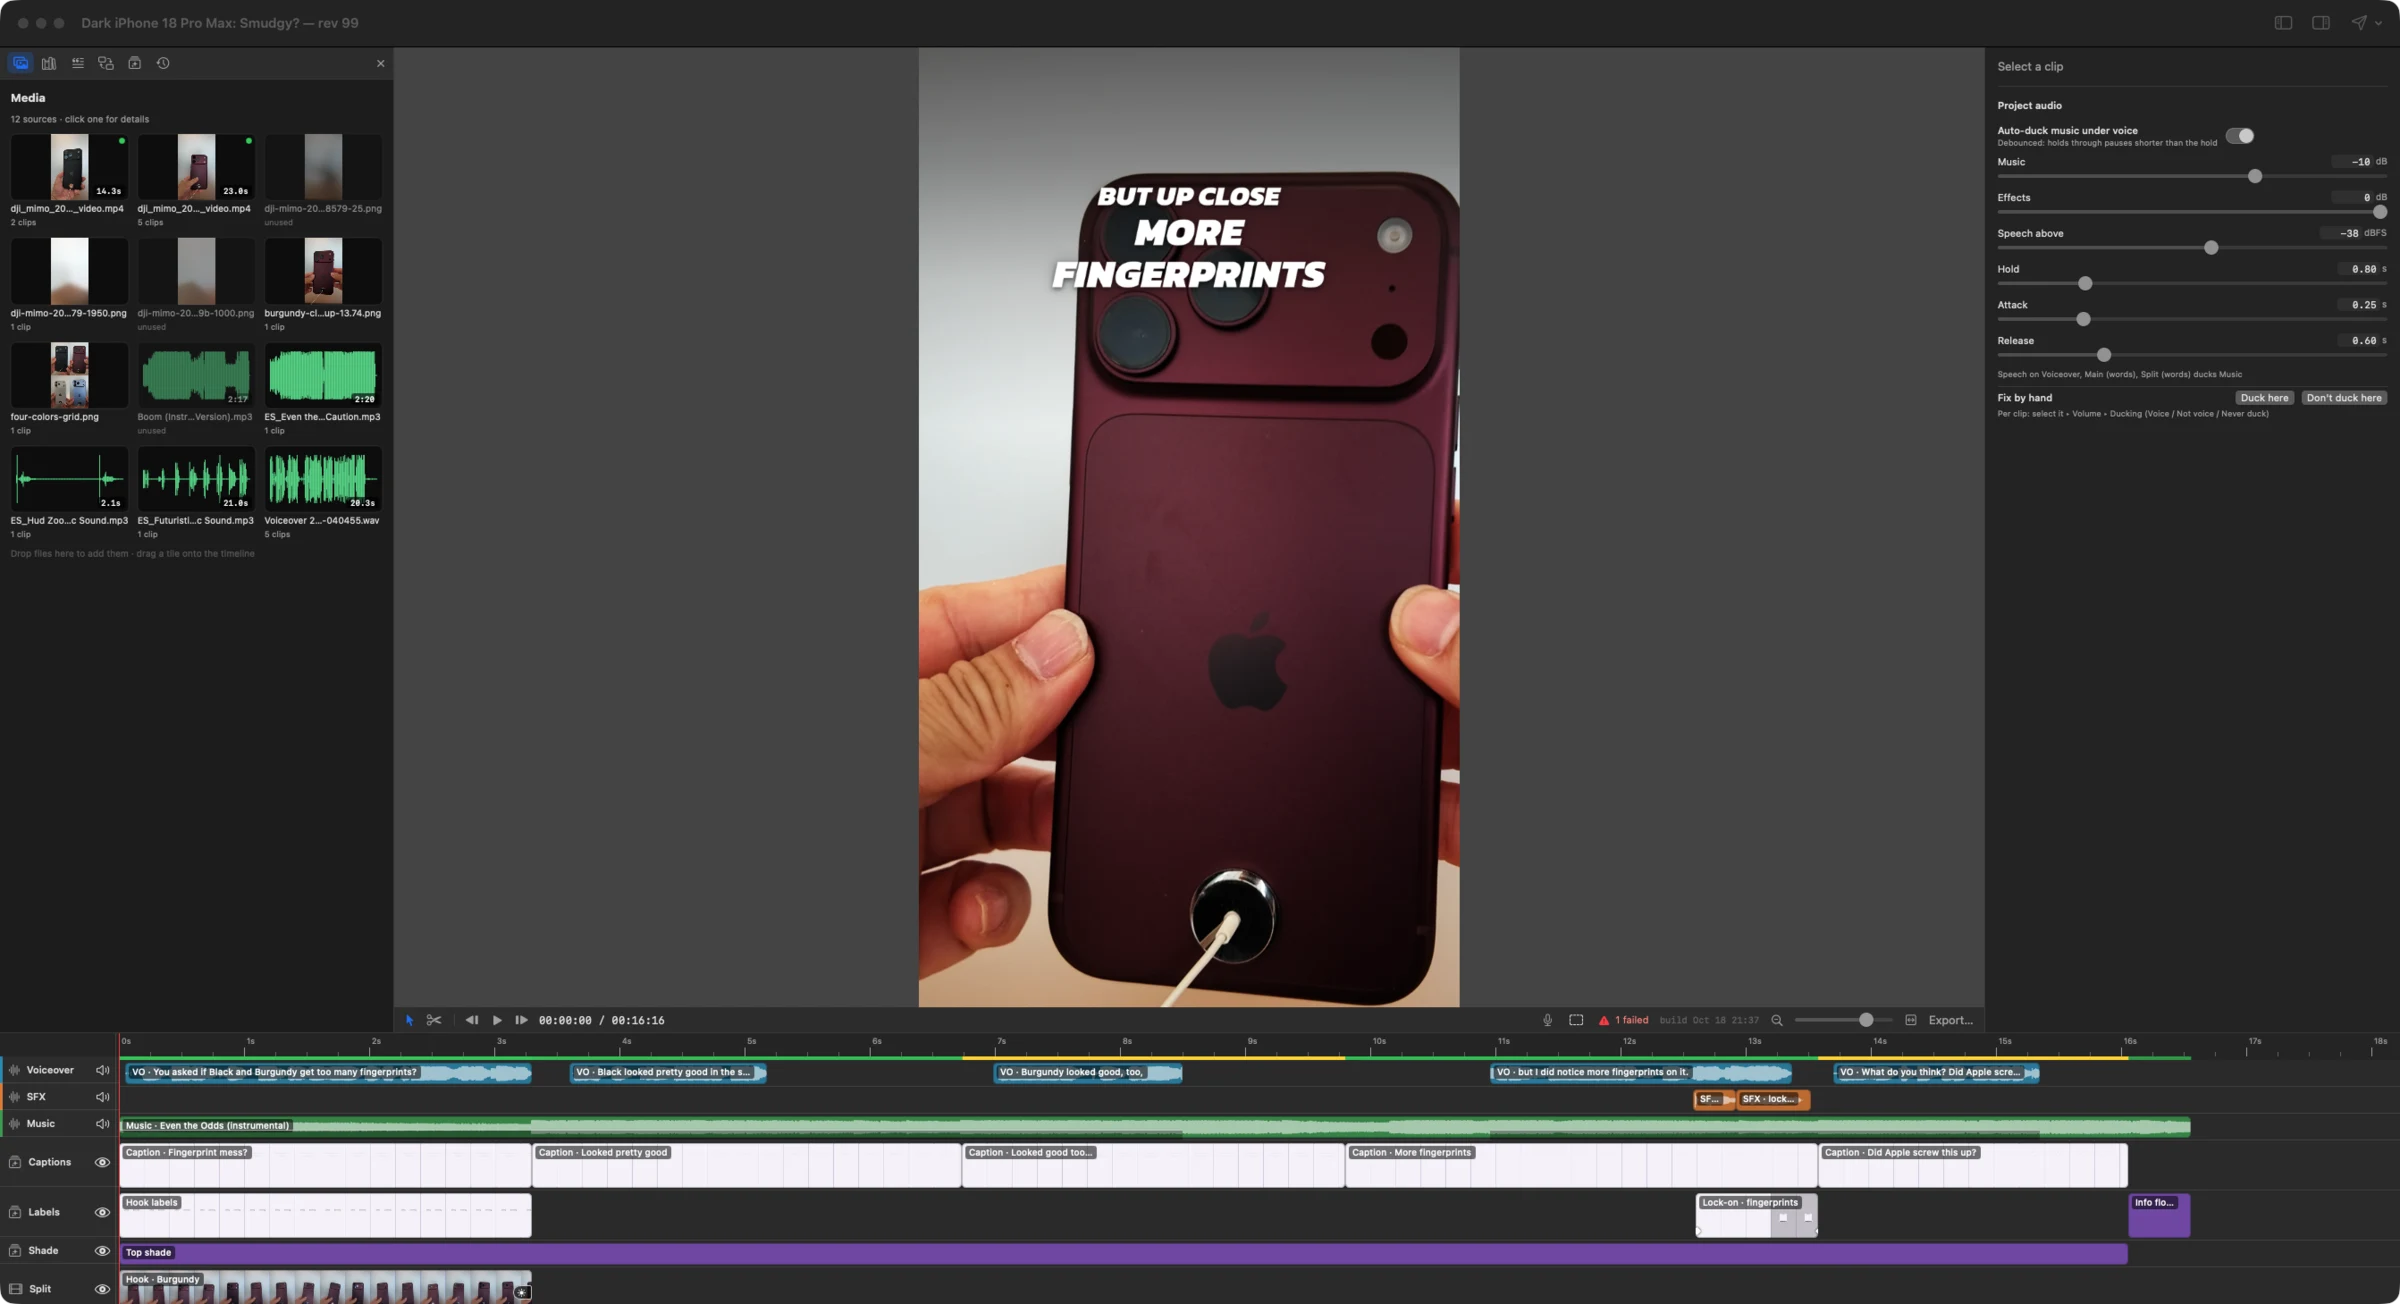Click the timeline zoom-out magnifier
2400x1304 pixels.
(x=1777, y=1020)
